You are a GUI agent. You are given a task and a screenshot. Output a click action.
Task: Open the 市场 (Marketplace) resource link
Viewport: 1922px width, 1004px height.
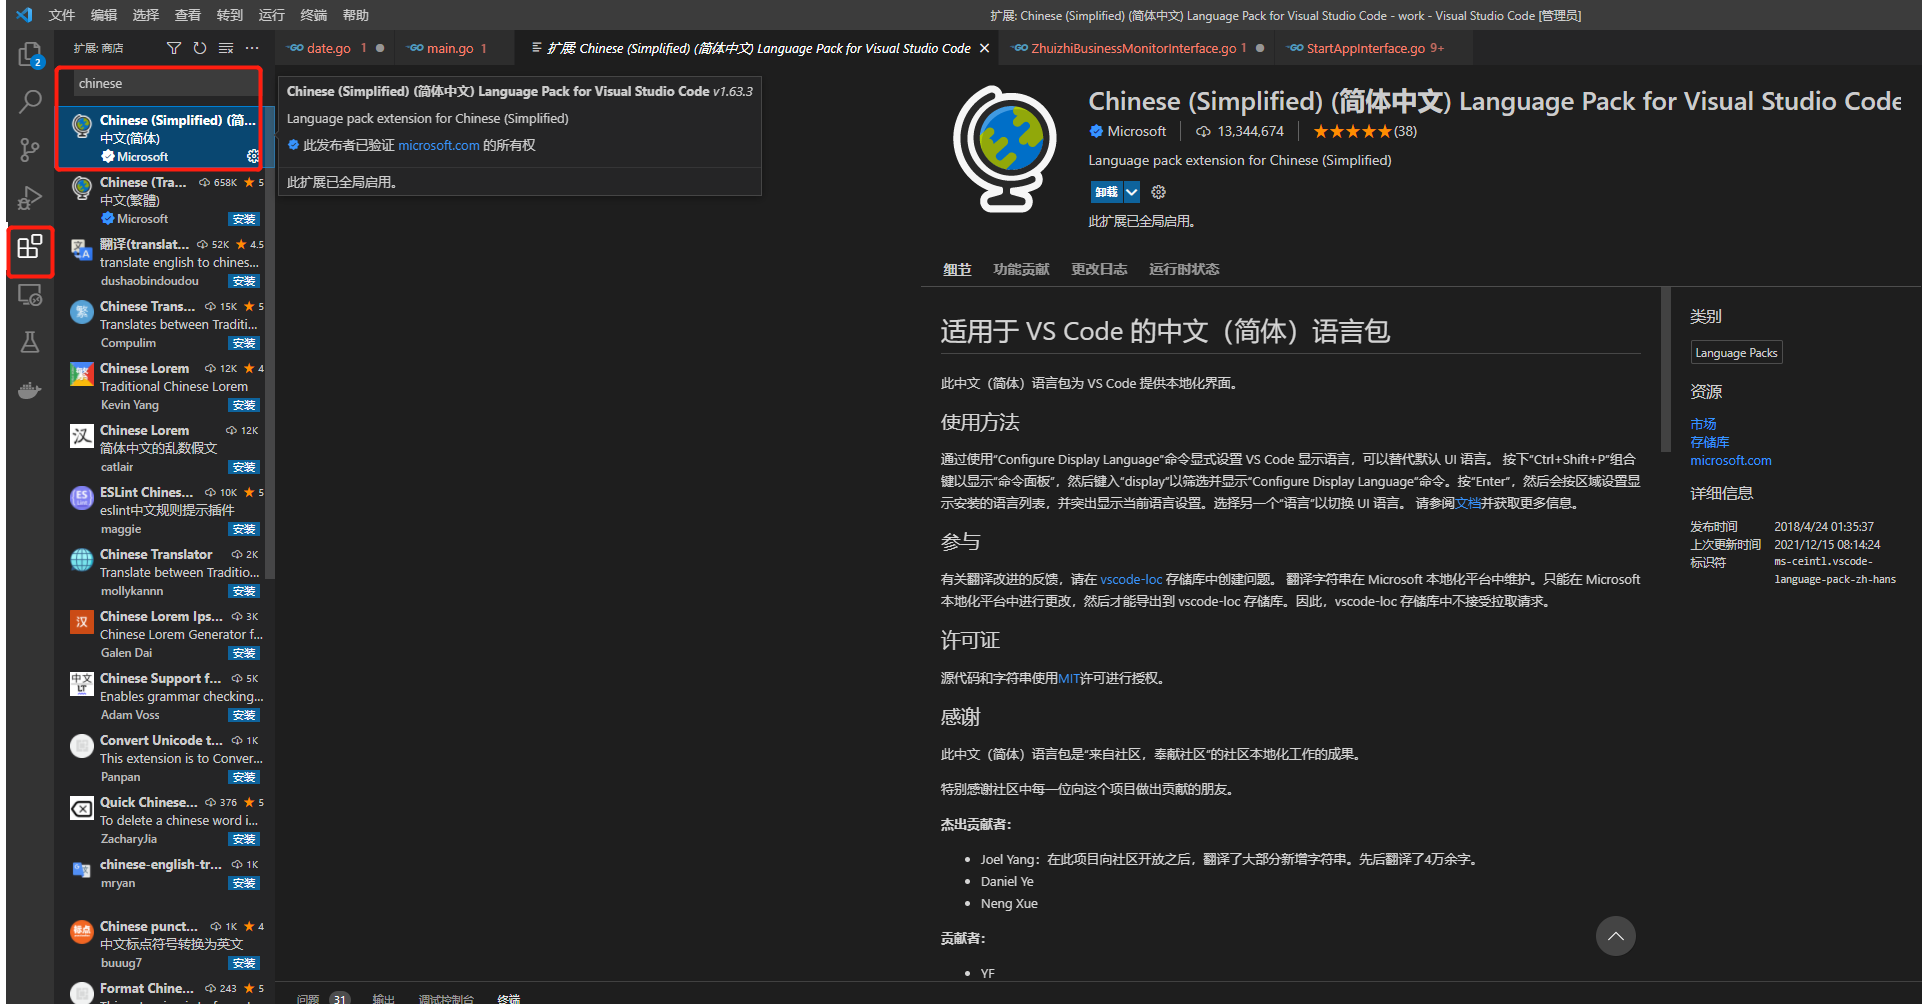(1703, 424)
